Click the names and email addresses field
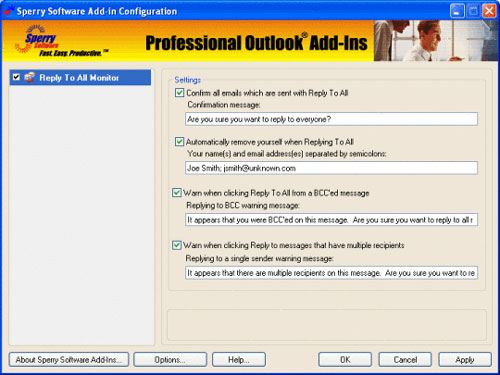Viewport: 500px width, 375px height. 331,168
